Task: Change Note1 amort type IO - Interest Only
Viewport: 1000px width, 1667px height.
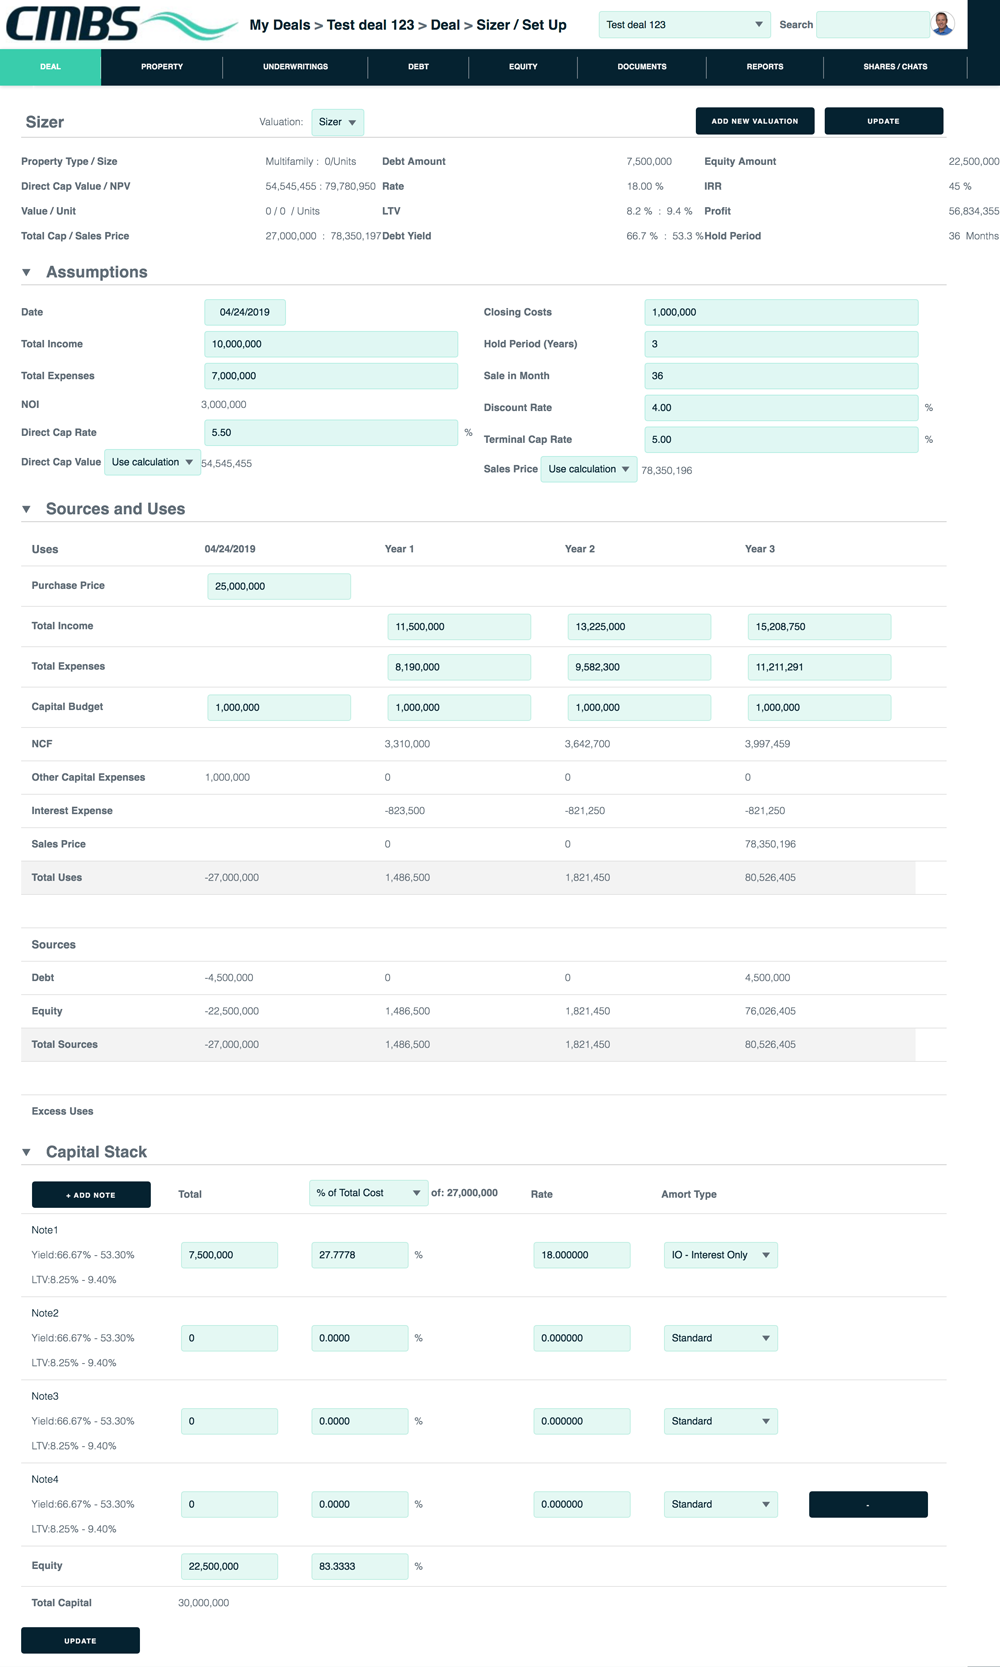Action: click(720, 1255)
